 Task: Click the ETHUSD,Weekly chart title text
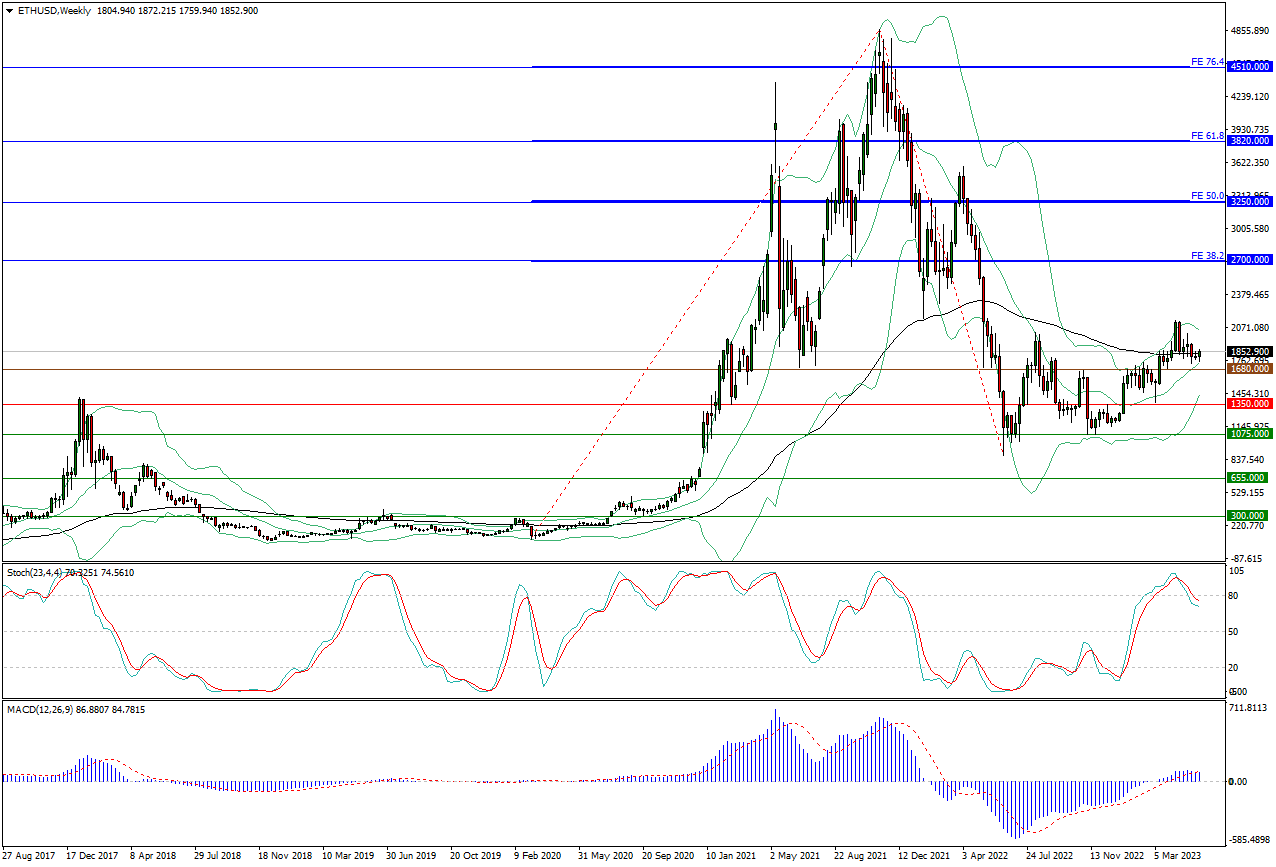52,10
